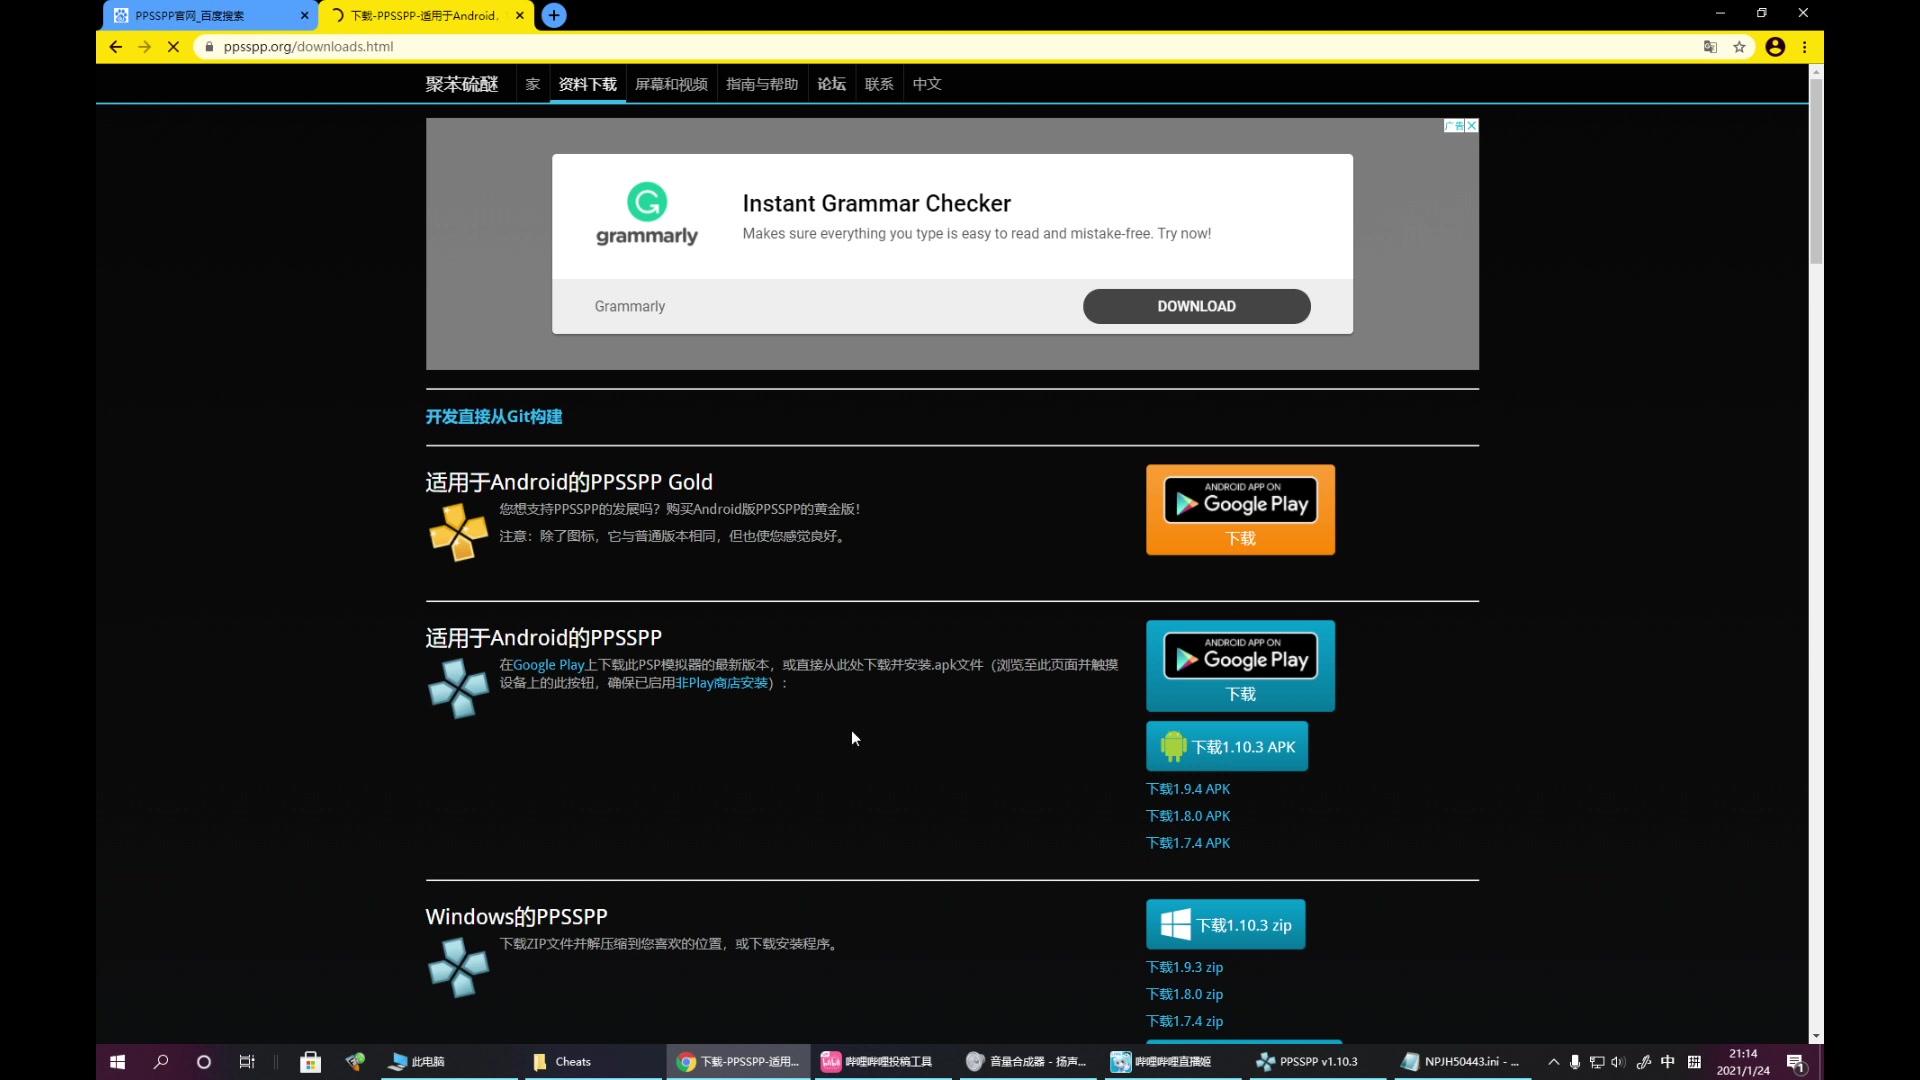Open the 家 home nav item
This screenshot has width=1920, height=1080.
(x=533, y=84)
